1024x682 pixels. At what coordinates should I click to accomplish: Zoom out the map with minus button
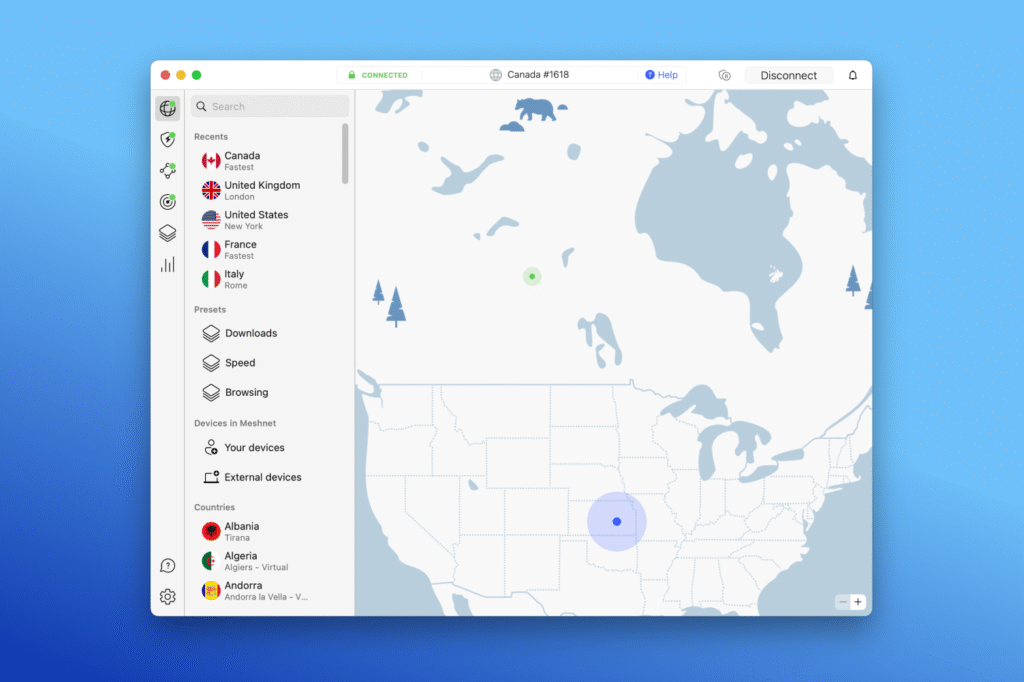point(842,602)
